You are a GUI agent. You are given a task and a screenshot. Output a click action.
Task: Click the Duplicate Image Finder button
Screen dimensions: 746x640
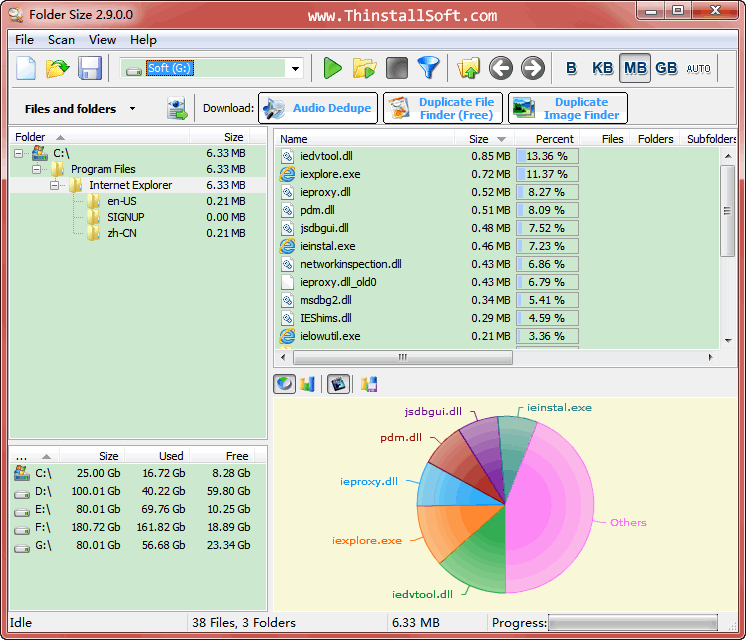[568, 108]
